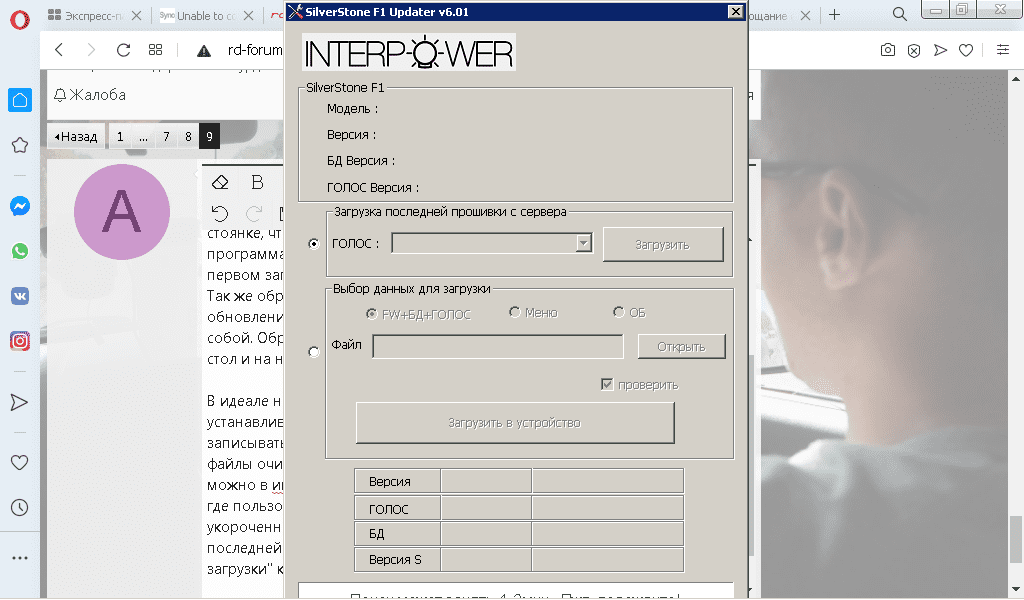The image size is (1024, 600).
Task: Search tabs with magnifier icon
Action: pos(899,14)
